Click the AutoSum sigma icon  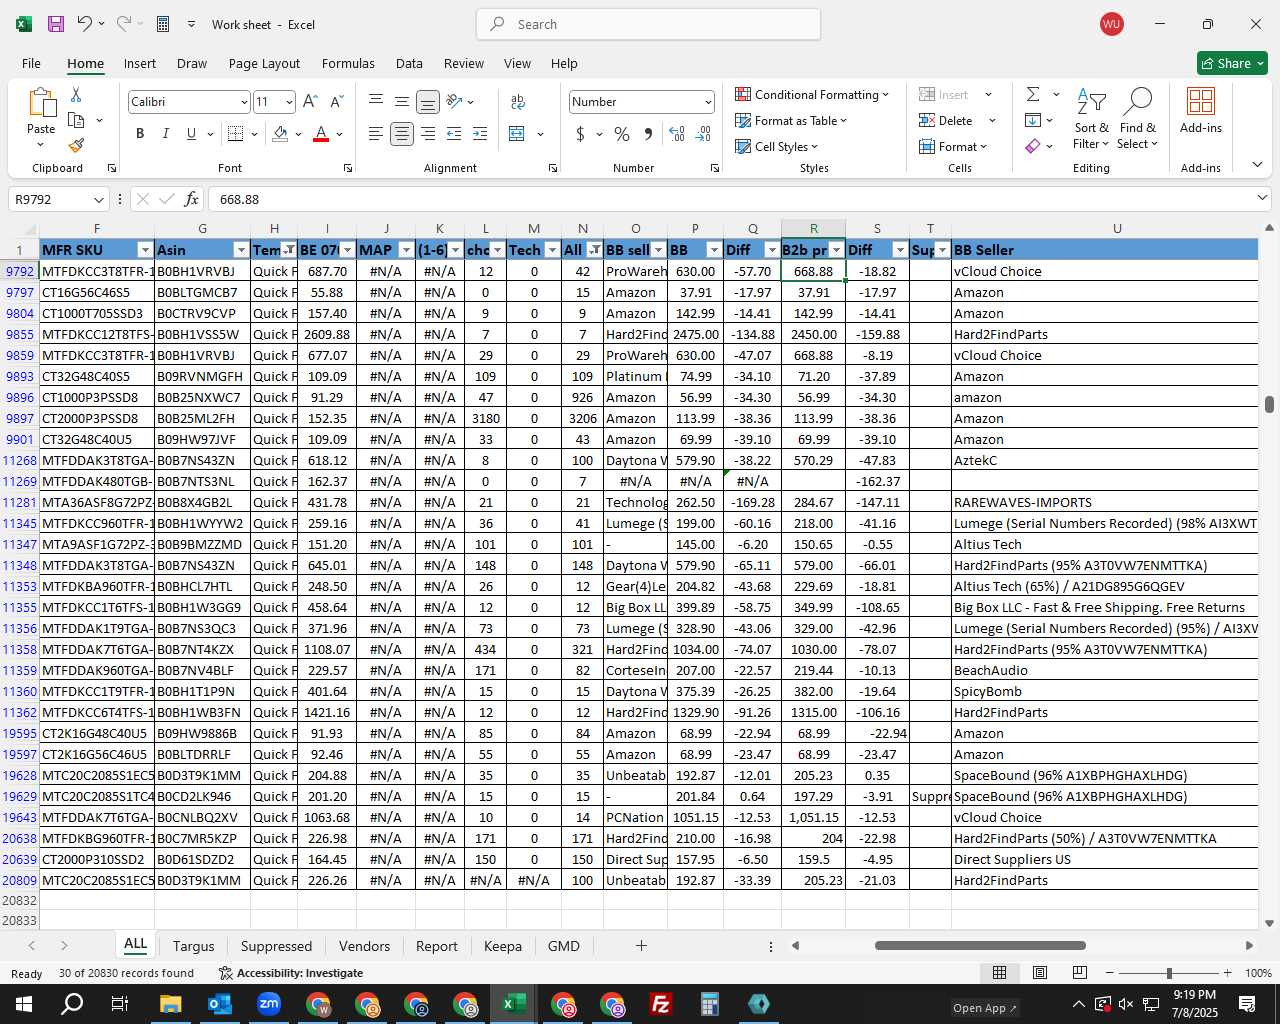point(1033,94)
